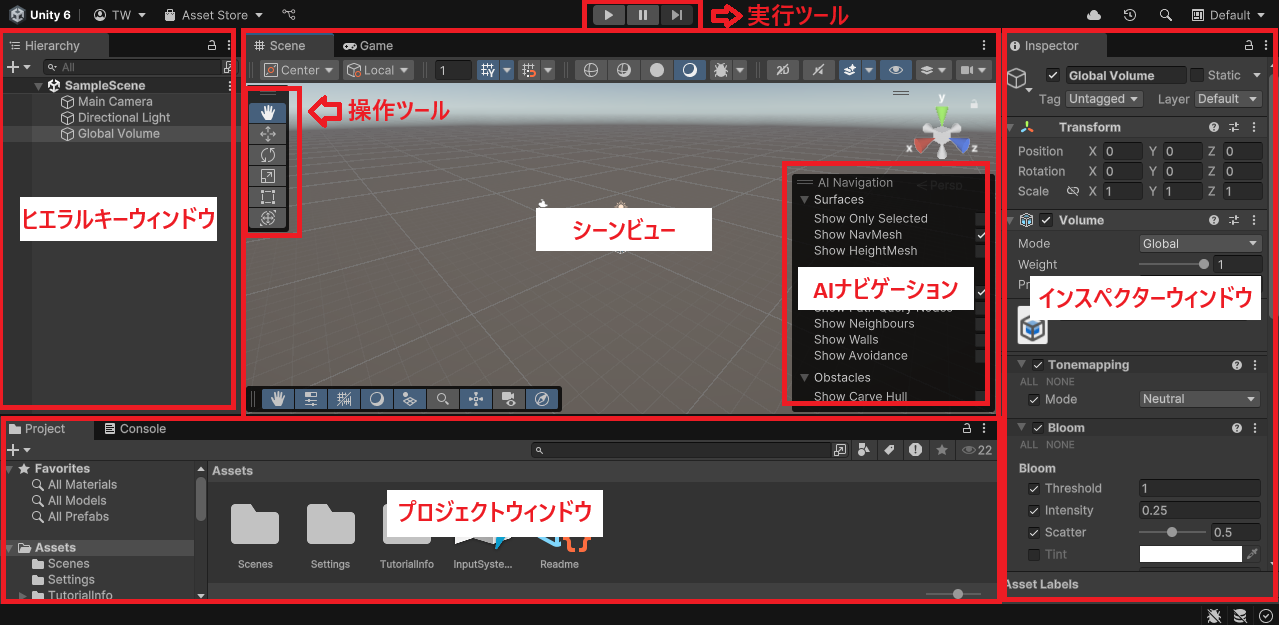Open the Mode dropdown in the Volume component

tap(1199, 243)
